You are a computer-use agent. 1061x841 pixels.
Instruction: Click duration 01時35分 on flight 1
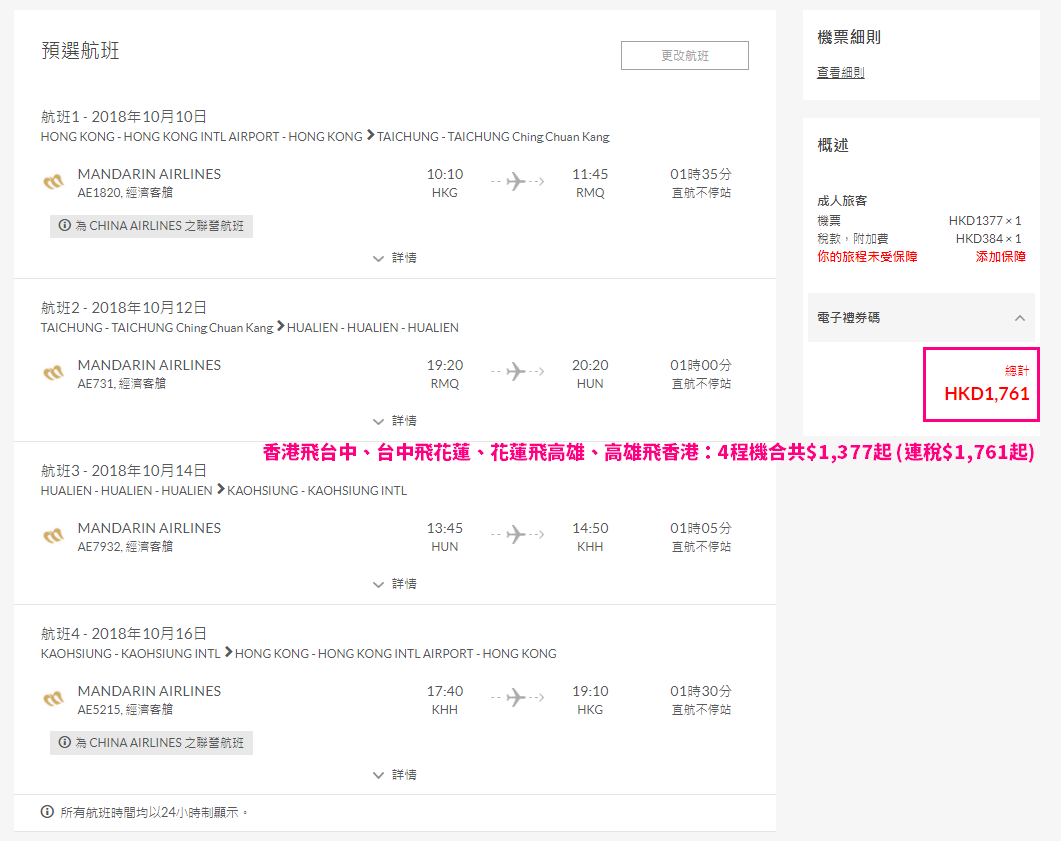click(701, 175)
